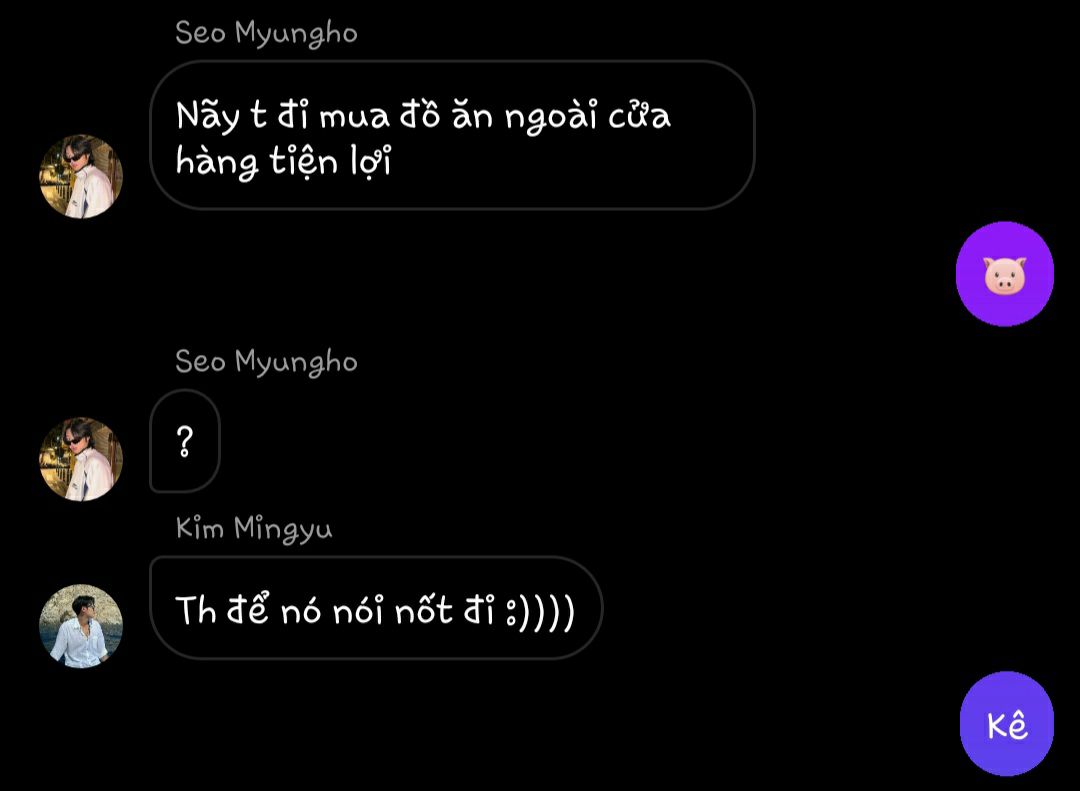Tap Seo Myungho's avatar next to the question mark
This screenshot has height=791, width=1080.
pyautogui.click(x=81, y=459)
